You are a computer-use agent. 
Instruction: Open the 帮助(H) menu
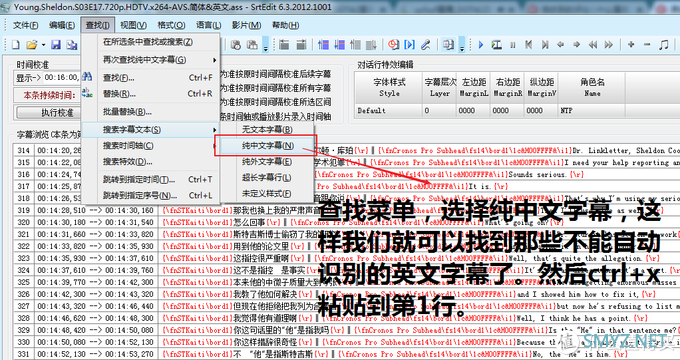point(285,25)
